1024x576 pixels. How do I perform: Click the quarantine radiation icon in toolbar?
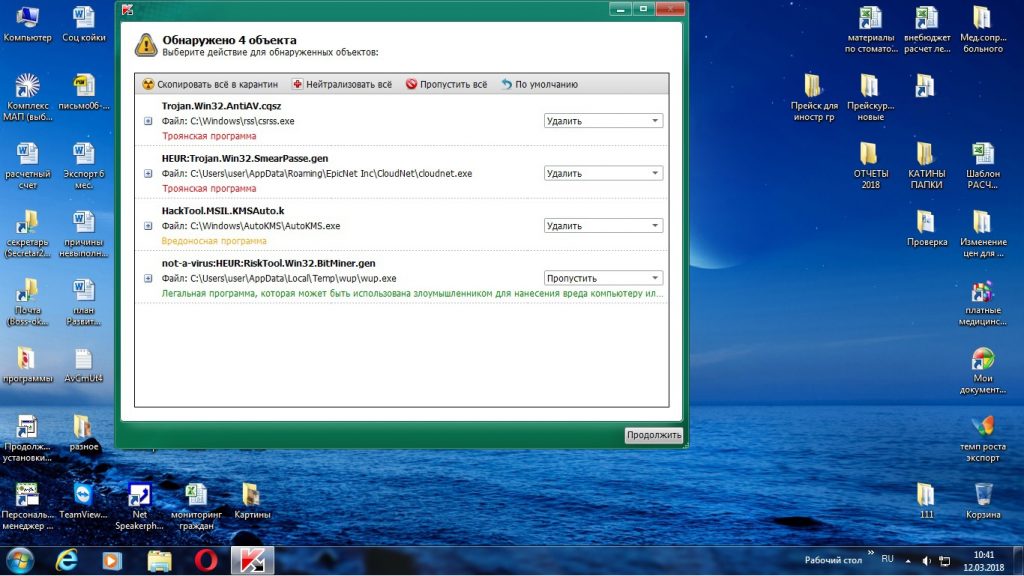(x=148, y=84)
